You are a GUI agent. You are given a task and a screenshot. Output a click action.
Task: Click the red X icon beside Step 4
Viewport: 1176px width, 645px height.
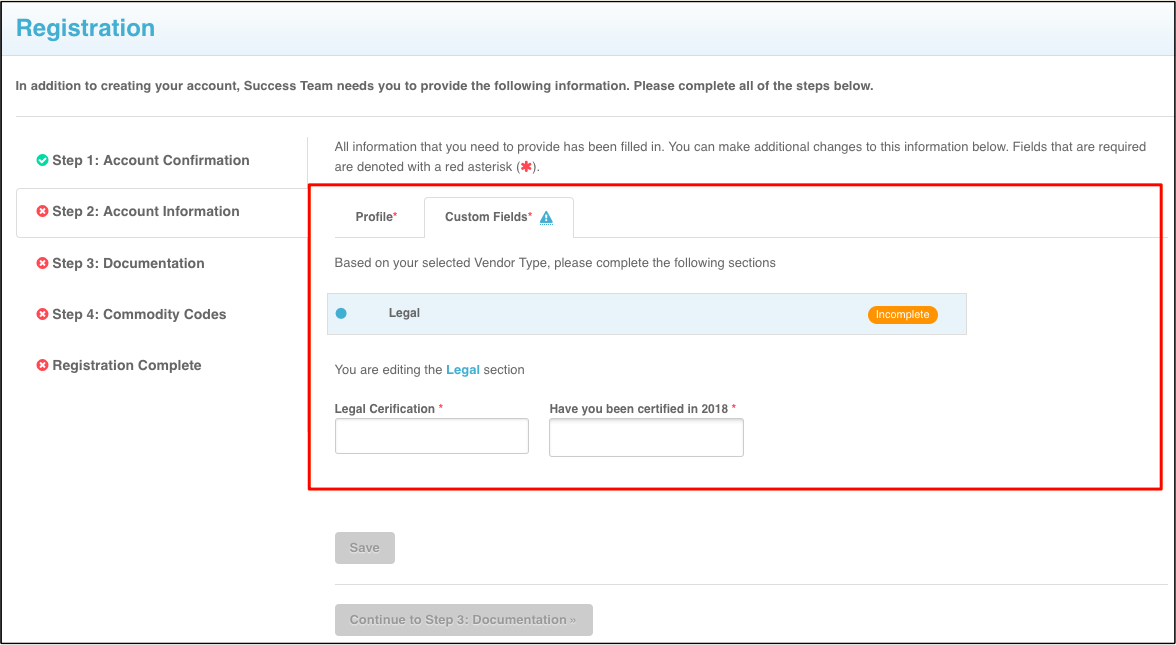pyautogui.click(x=42, y=314)
